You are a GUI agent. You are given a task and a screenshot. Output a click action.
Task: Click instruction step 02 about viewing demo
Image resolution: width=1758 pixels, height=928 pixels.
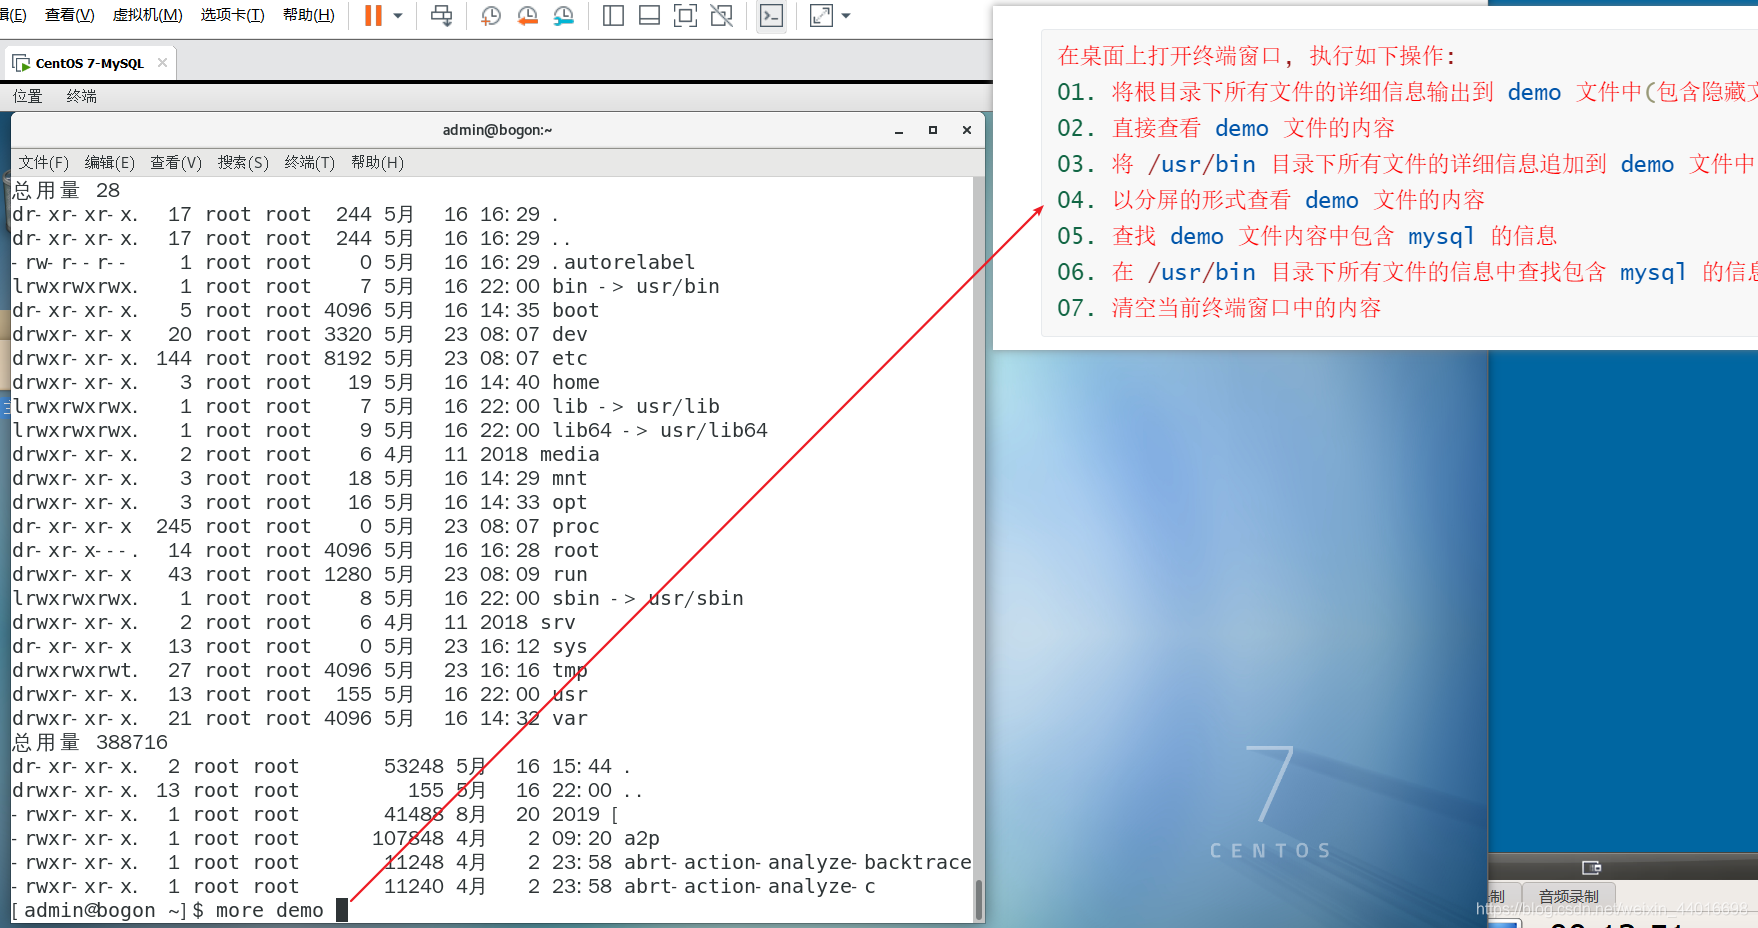point(1226,128)
